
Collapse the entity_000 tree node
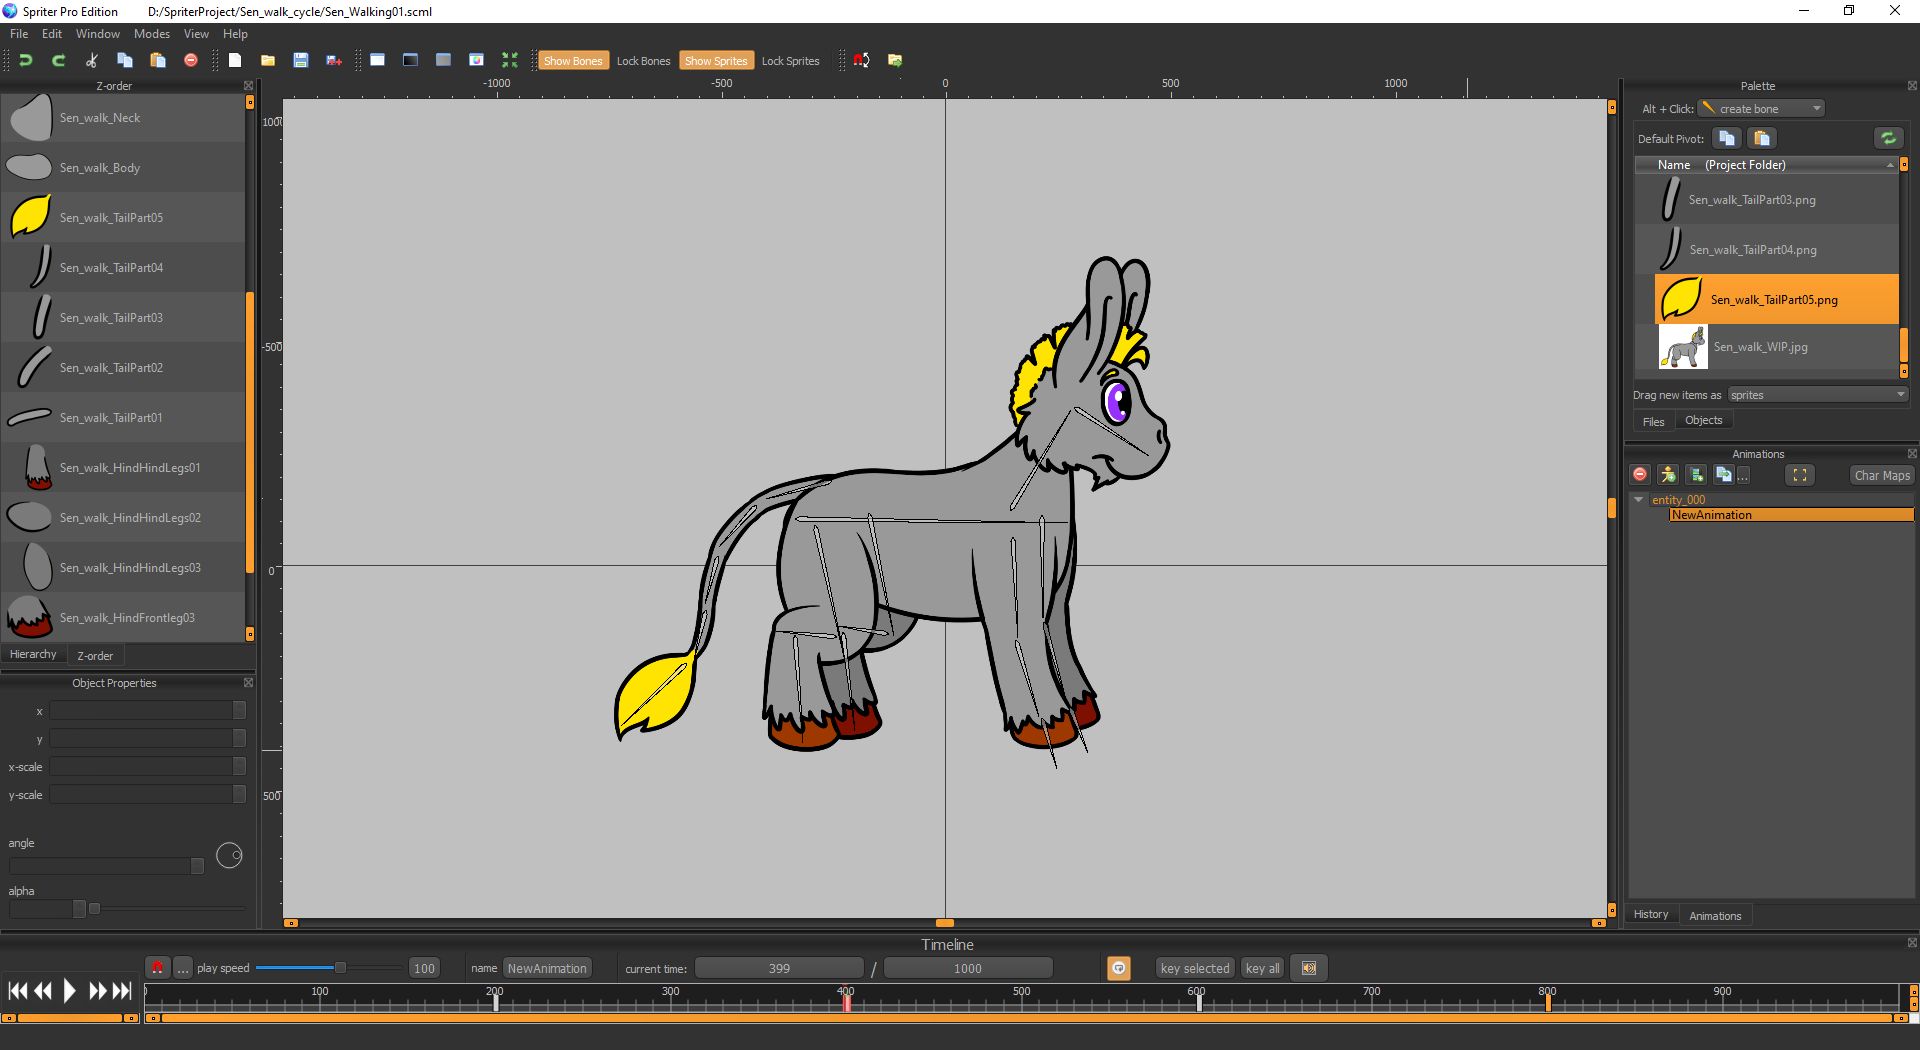click(1639, 500)
